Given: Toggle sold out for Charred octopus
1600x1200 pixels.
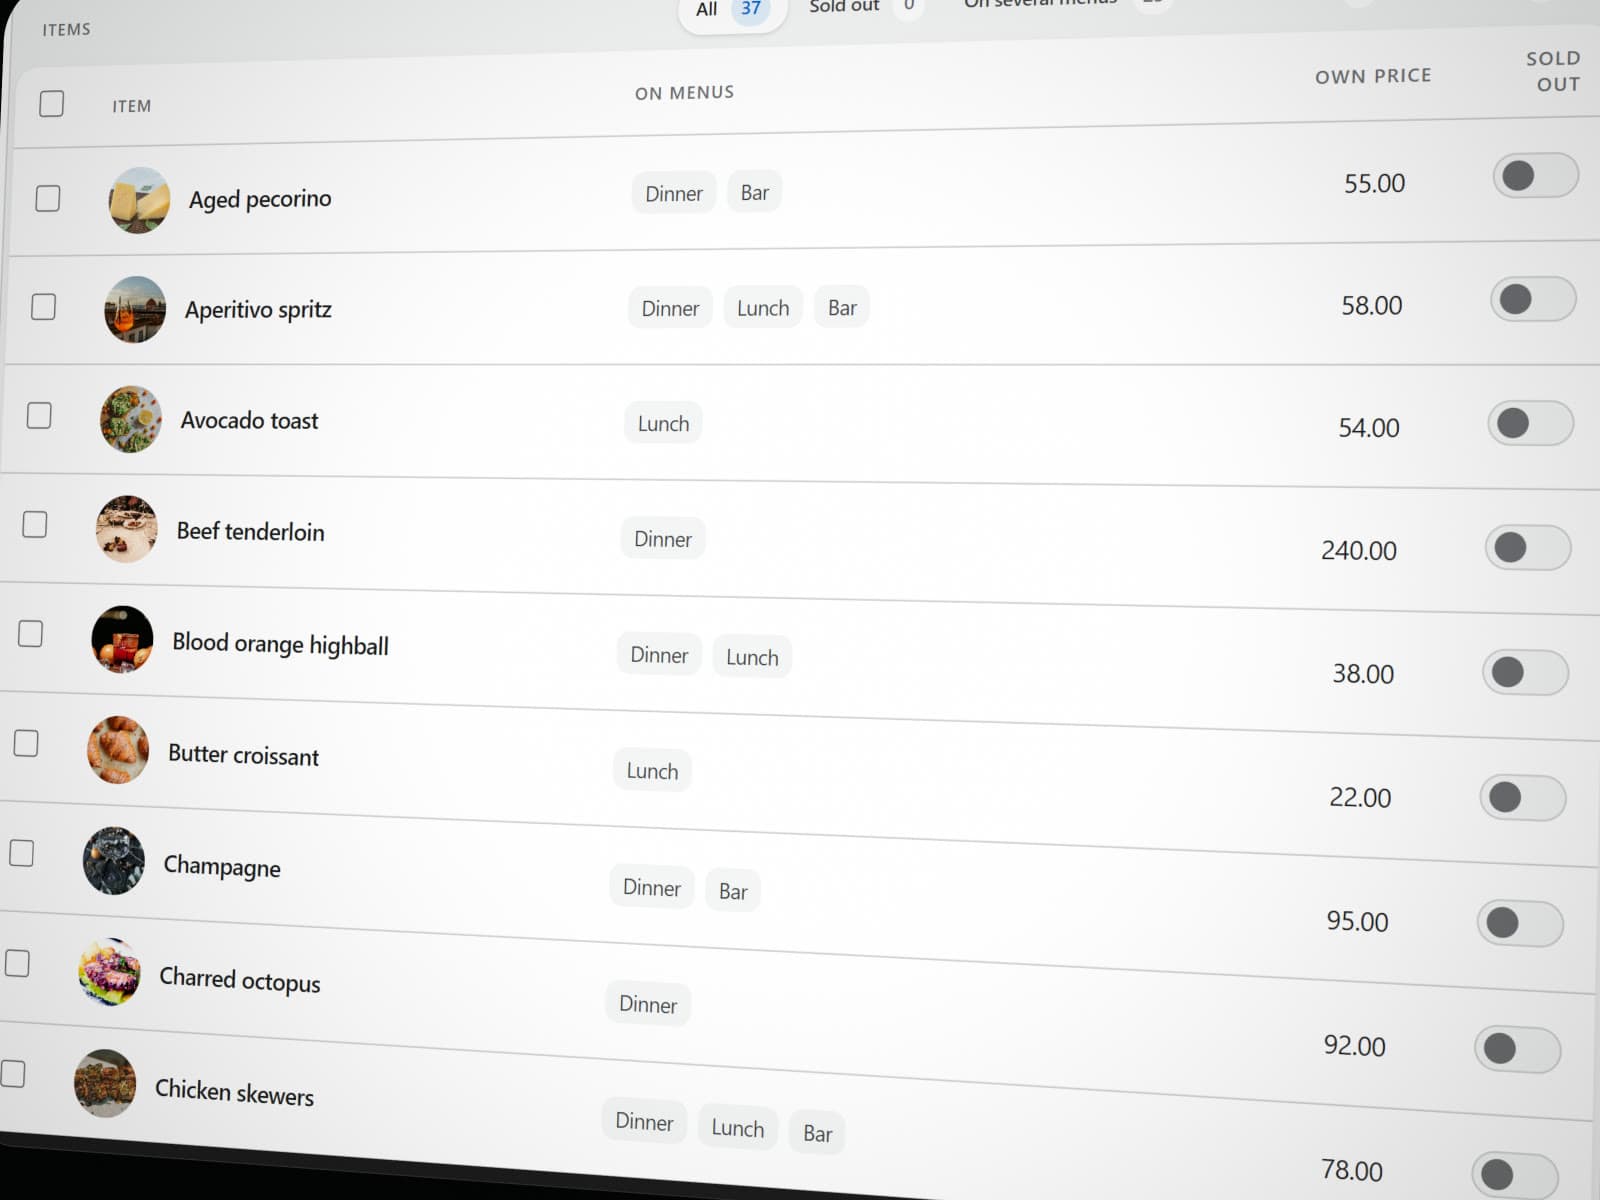Looking at the screenshot, I should (x=1517, y=1049).
